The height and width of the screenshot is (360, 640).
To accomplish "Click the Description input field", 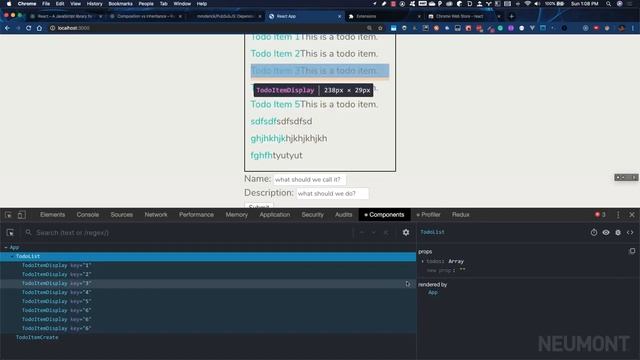I will click(x=332, y=193).
